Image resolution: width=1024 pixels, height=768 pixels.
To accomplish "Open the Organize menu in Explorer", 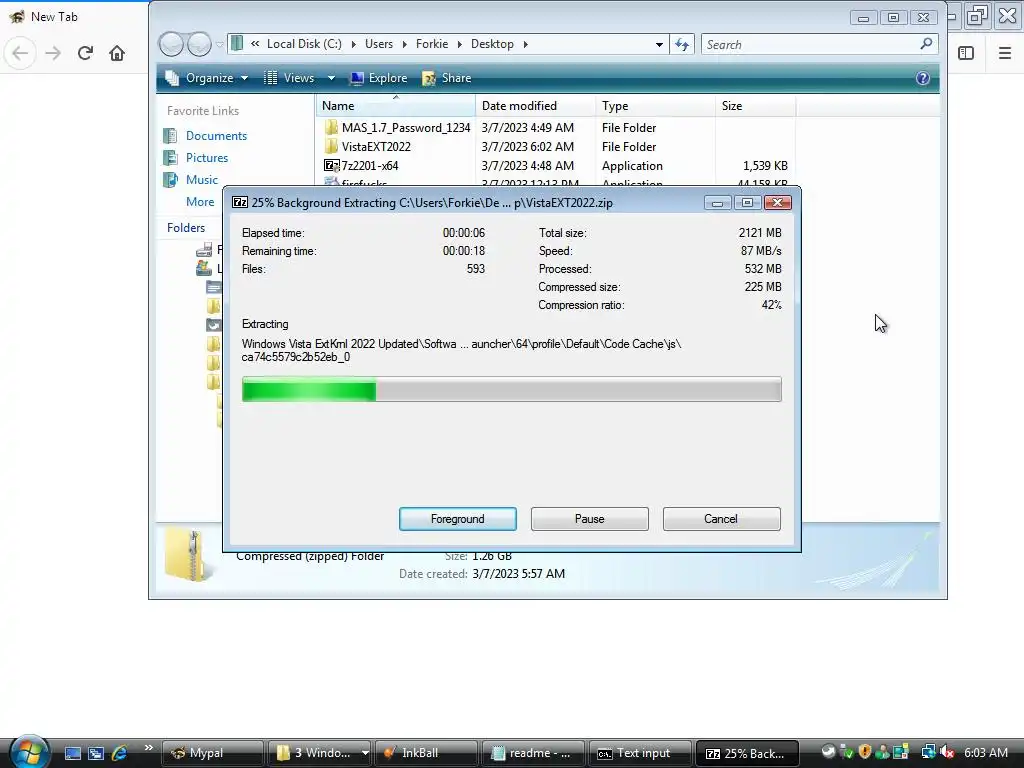I will coord(208,78).
